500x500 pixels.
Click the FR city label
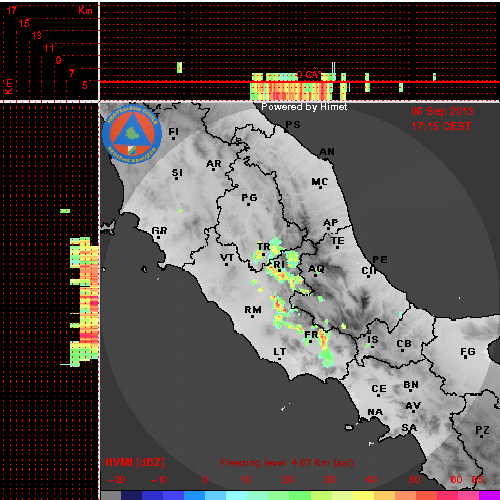click(x=311, y=334)
